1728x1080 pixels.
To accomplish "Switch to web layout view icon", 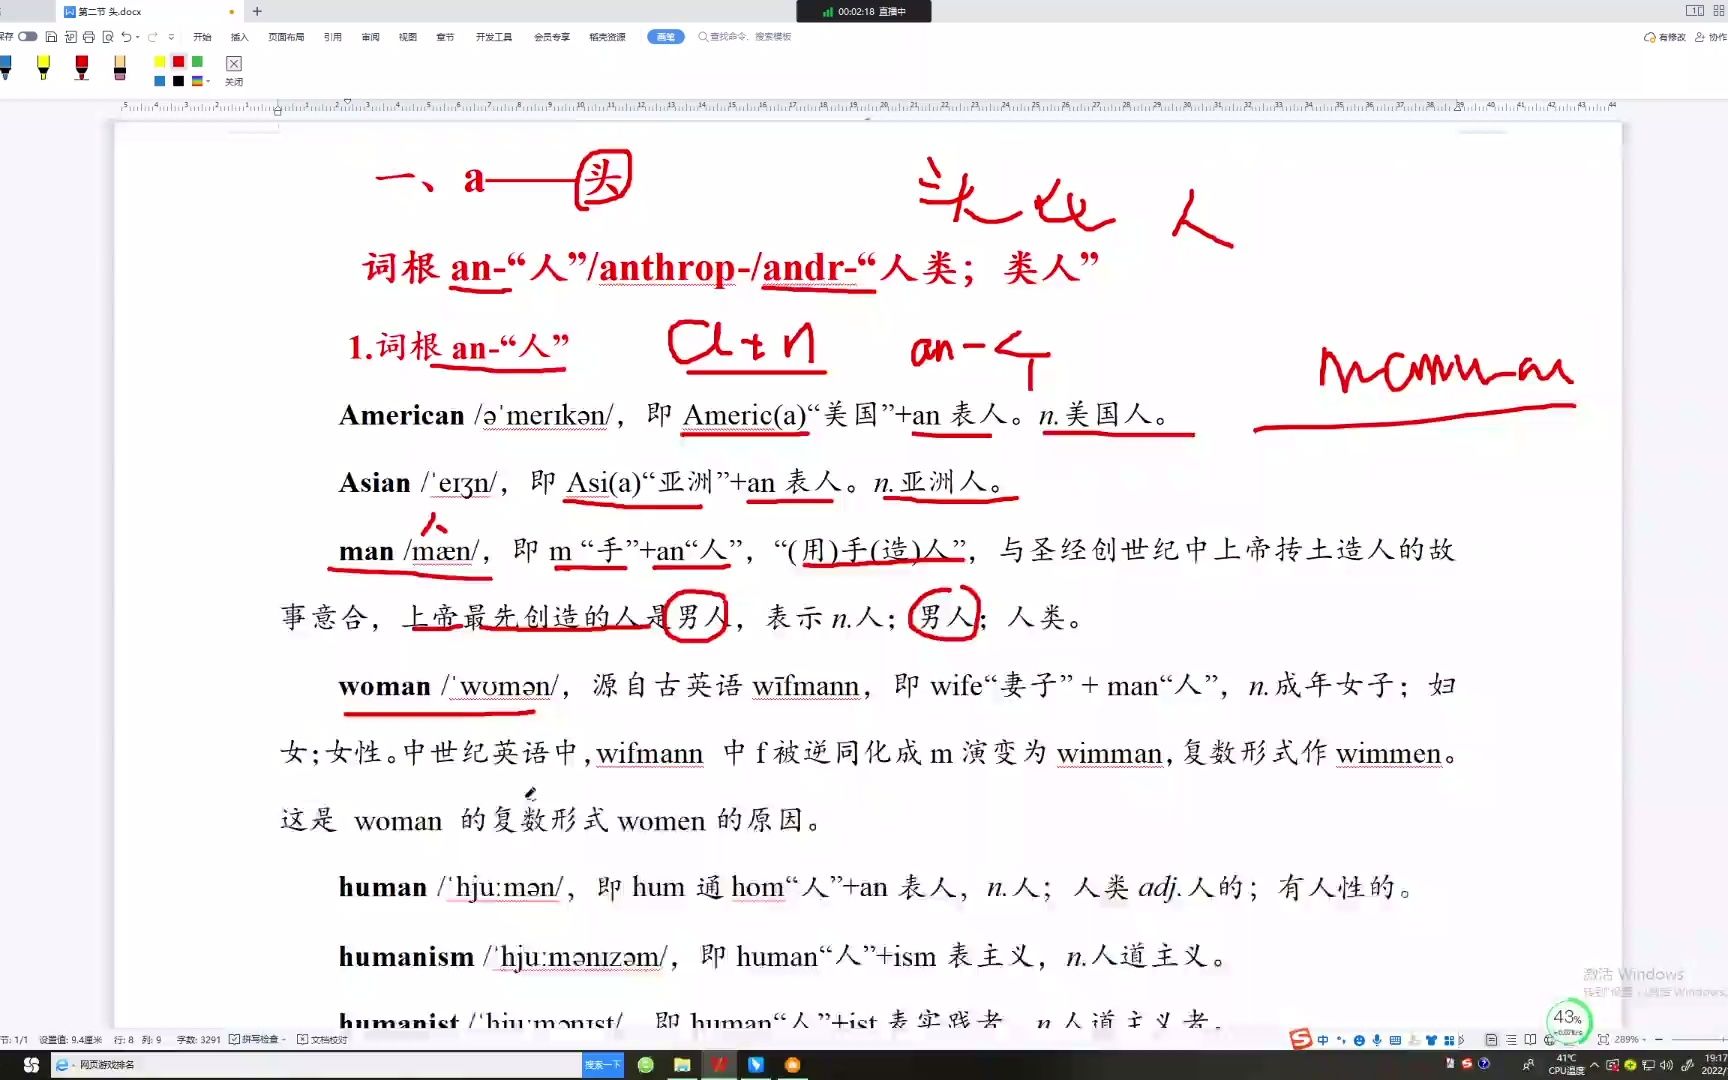I will [1549, 1040].
